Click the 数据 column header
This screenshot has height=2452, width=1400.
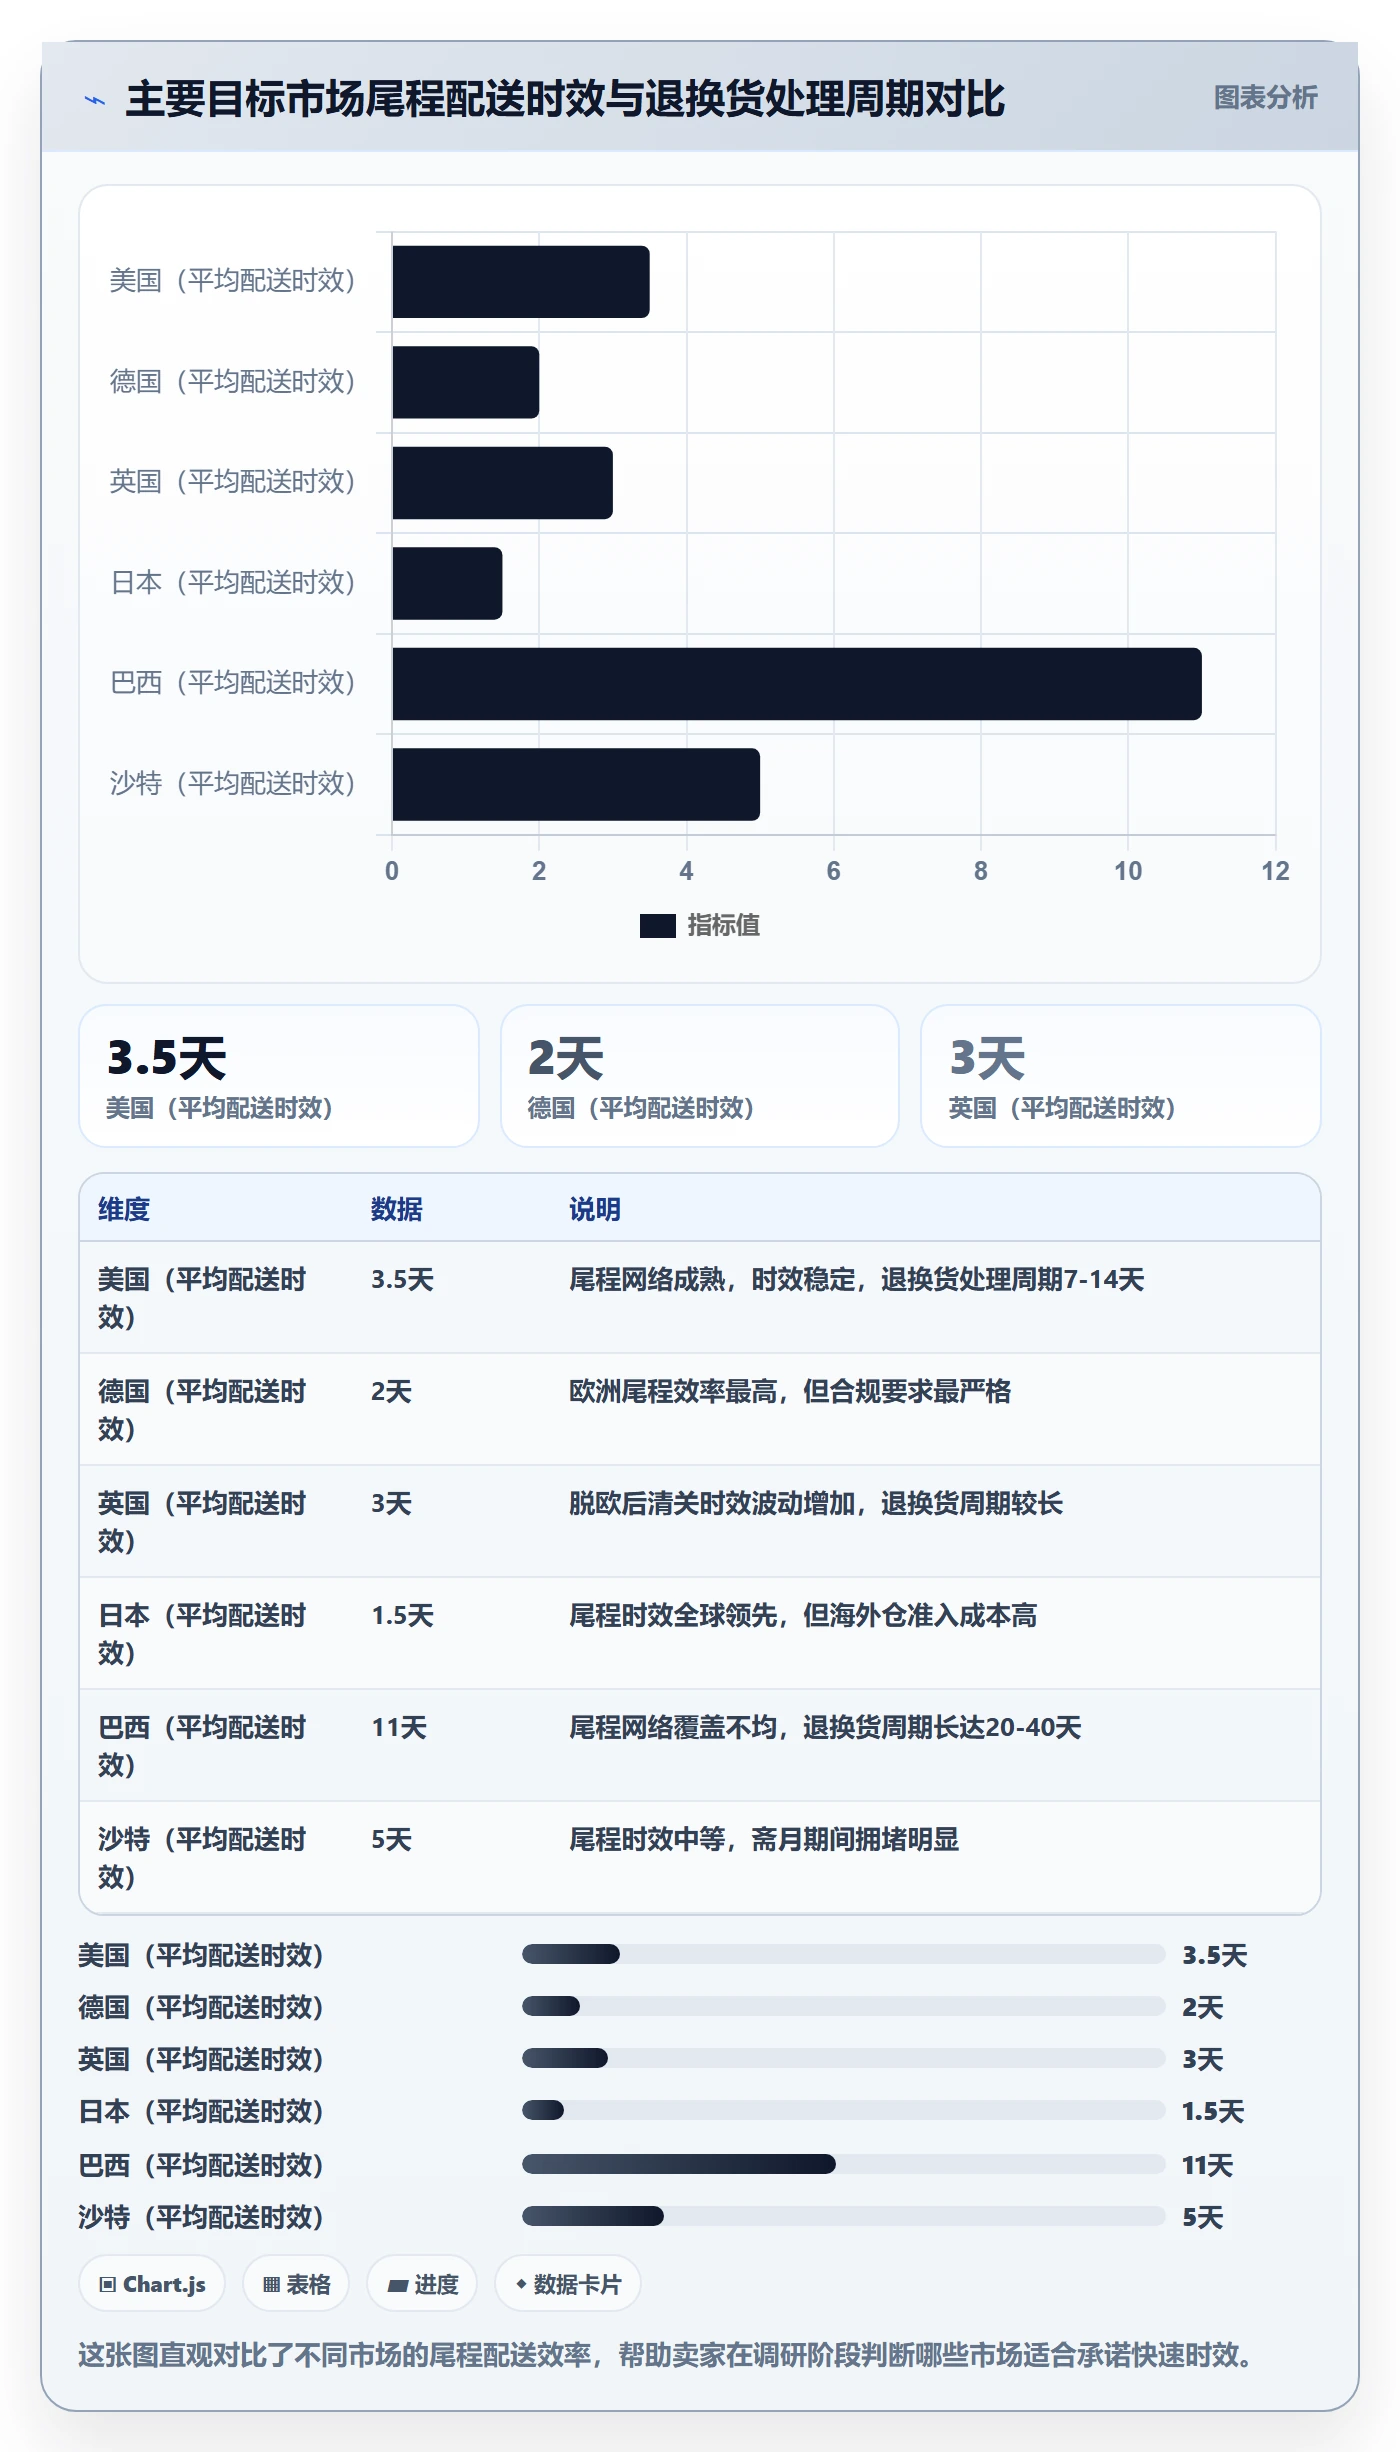click(x=396, y=1209)
